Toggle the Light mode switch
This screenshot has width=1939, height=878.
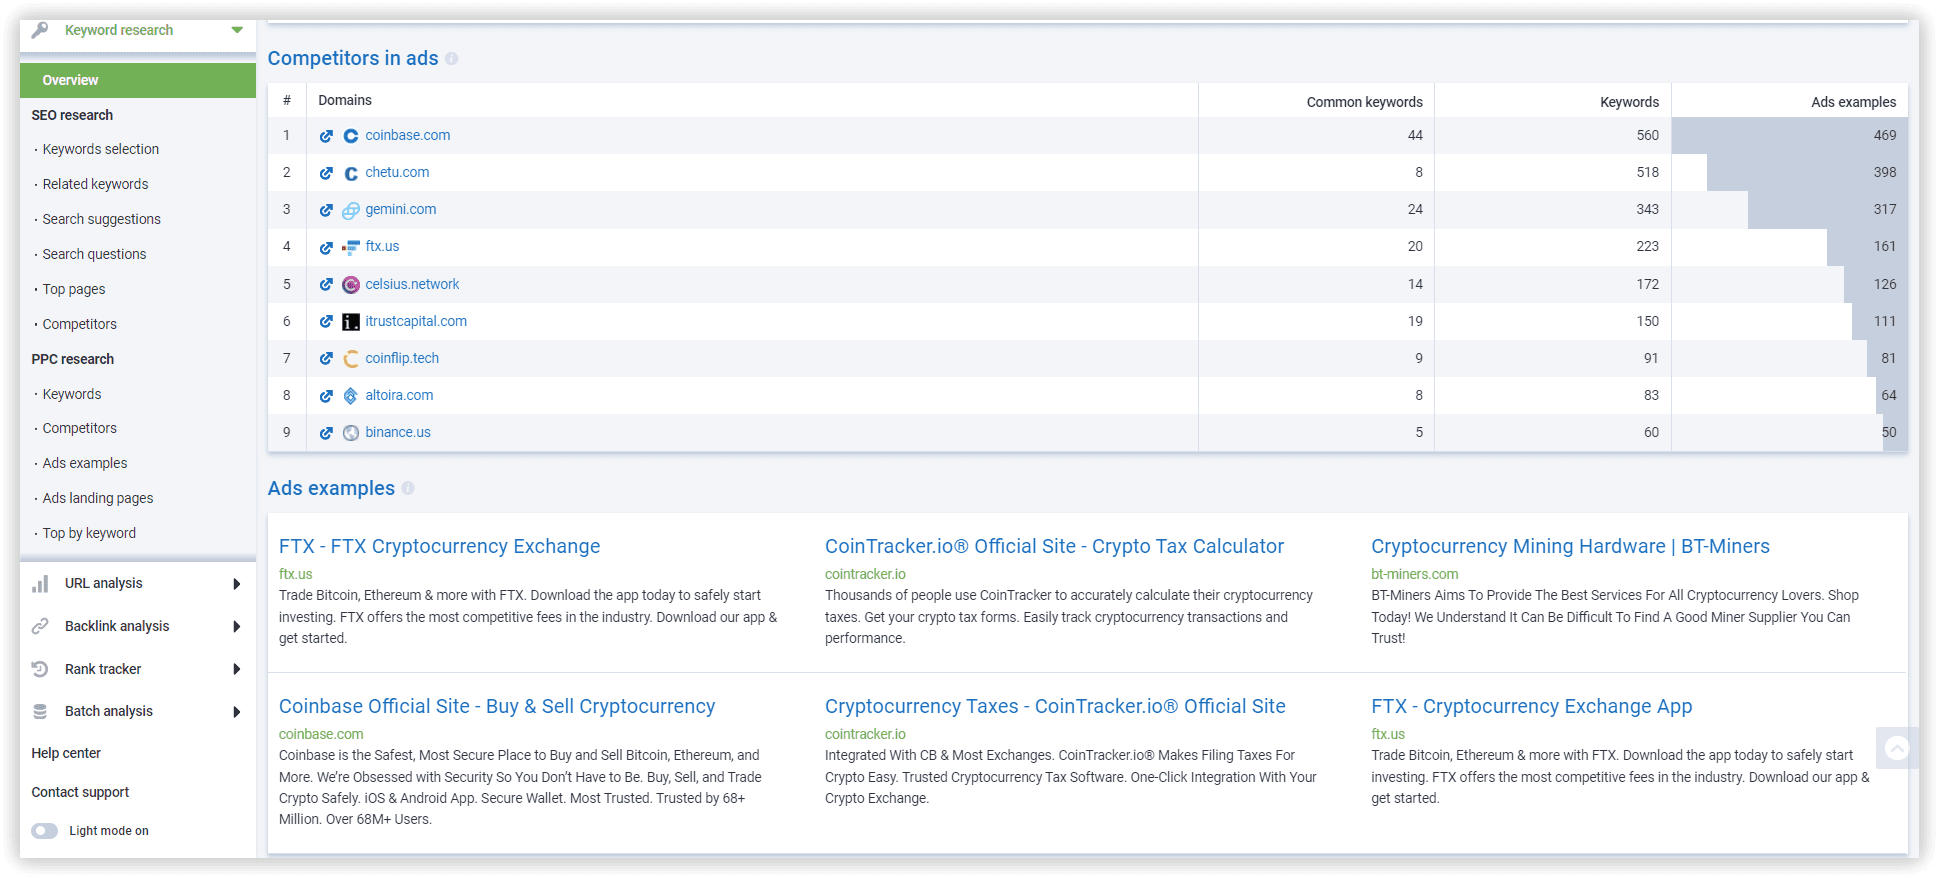click(45, 831)
